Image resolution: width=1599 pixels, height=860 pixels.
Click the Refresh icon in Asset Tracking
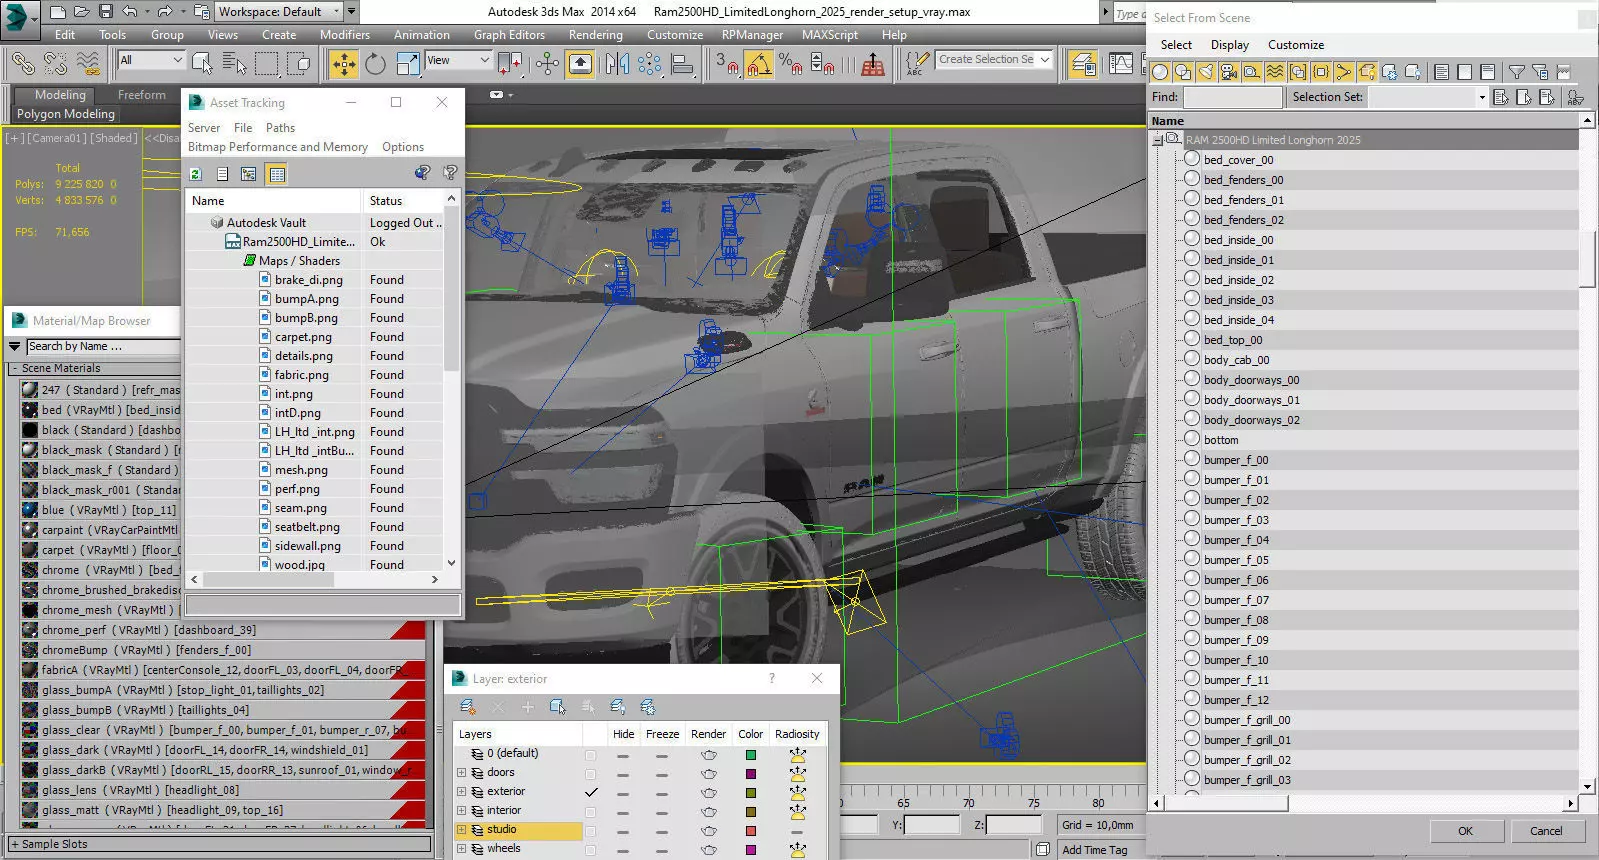pos(195,174)
